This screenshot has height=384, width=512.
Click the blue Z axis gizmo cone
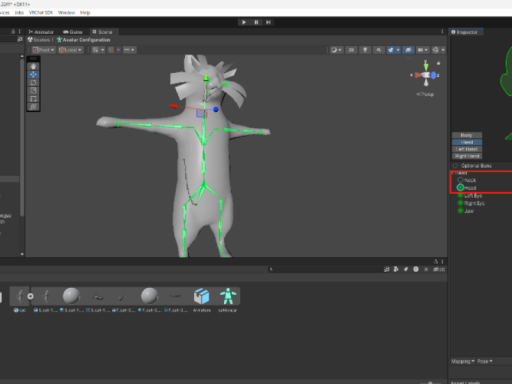coord(433,75)
